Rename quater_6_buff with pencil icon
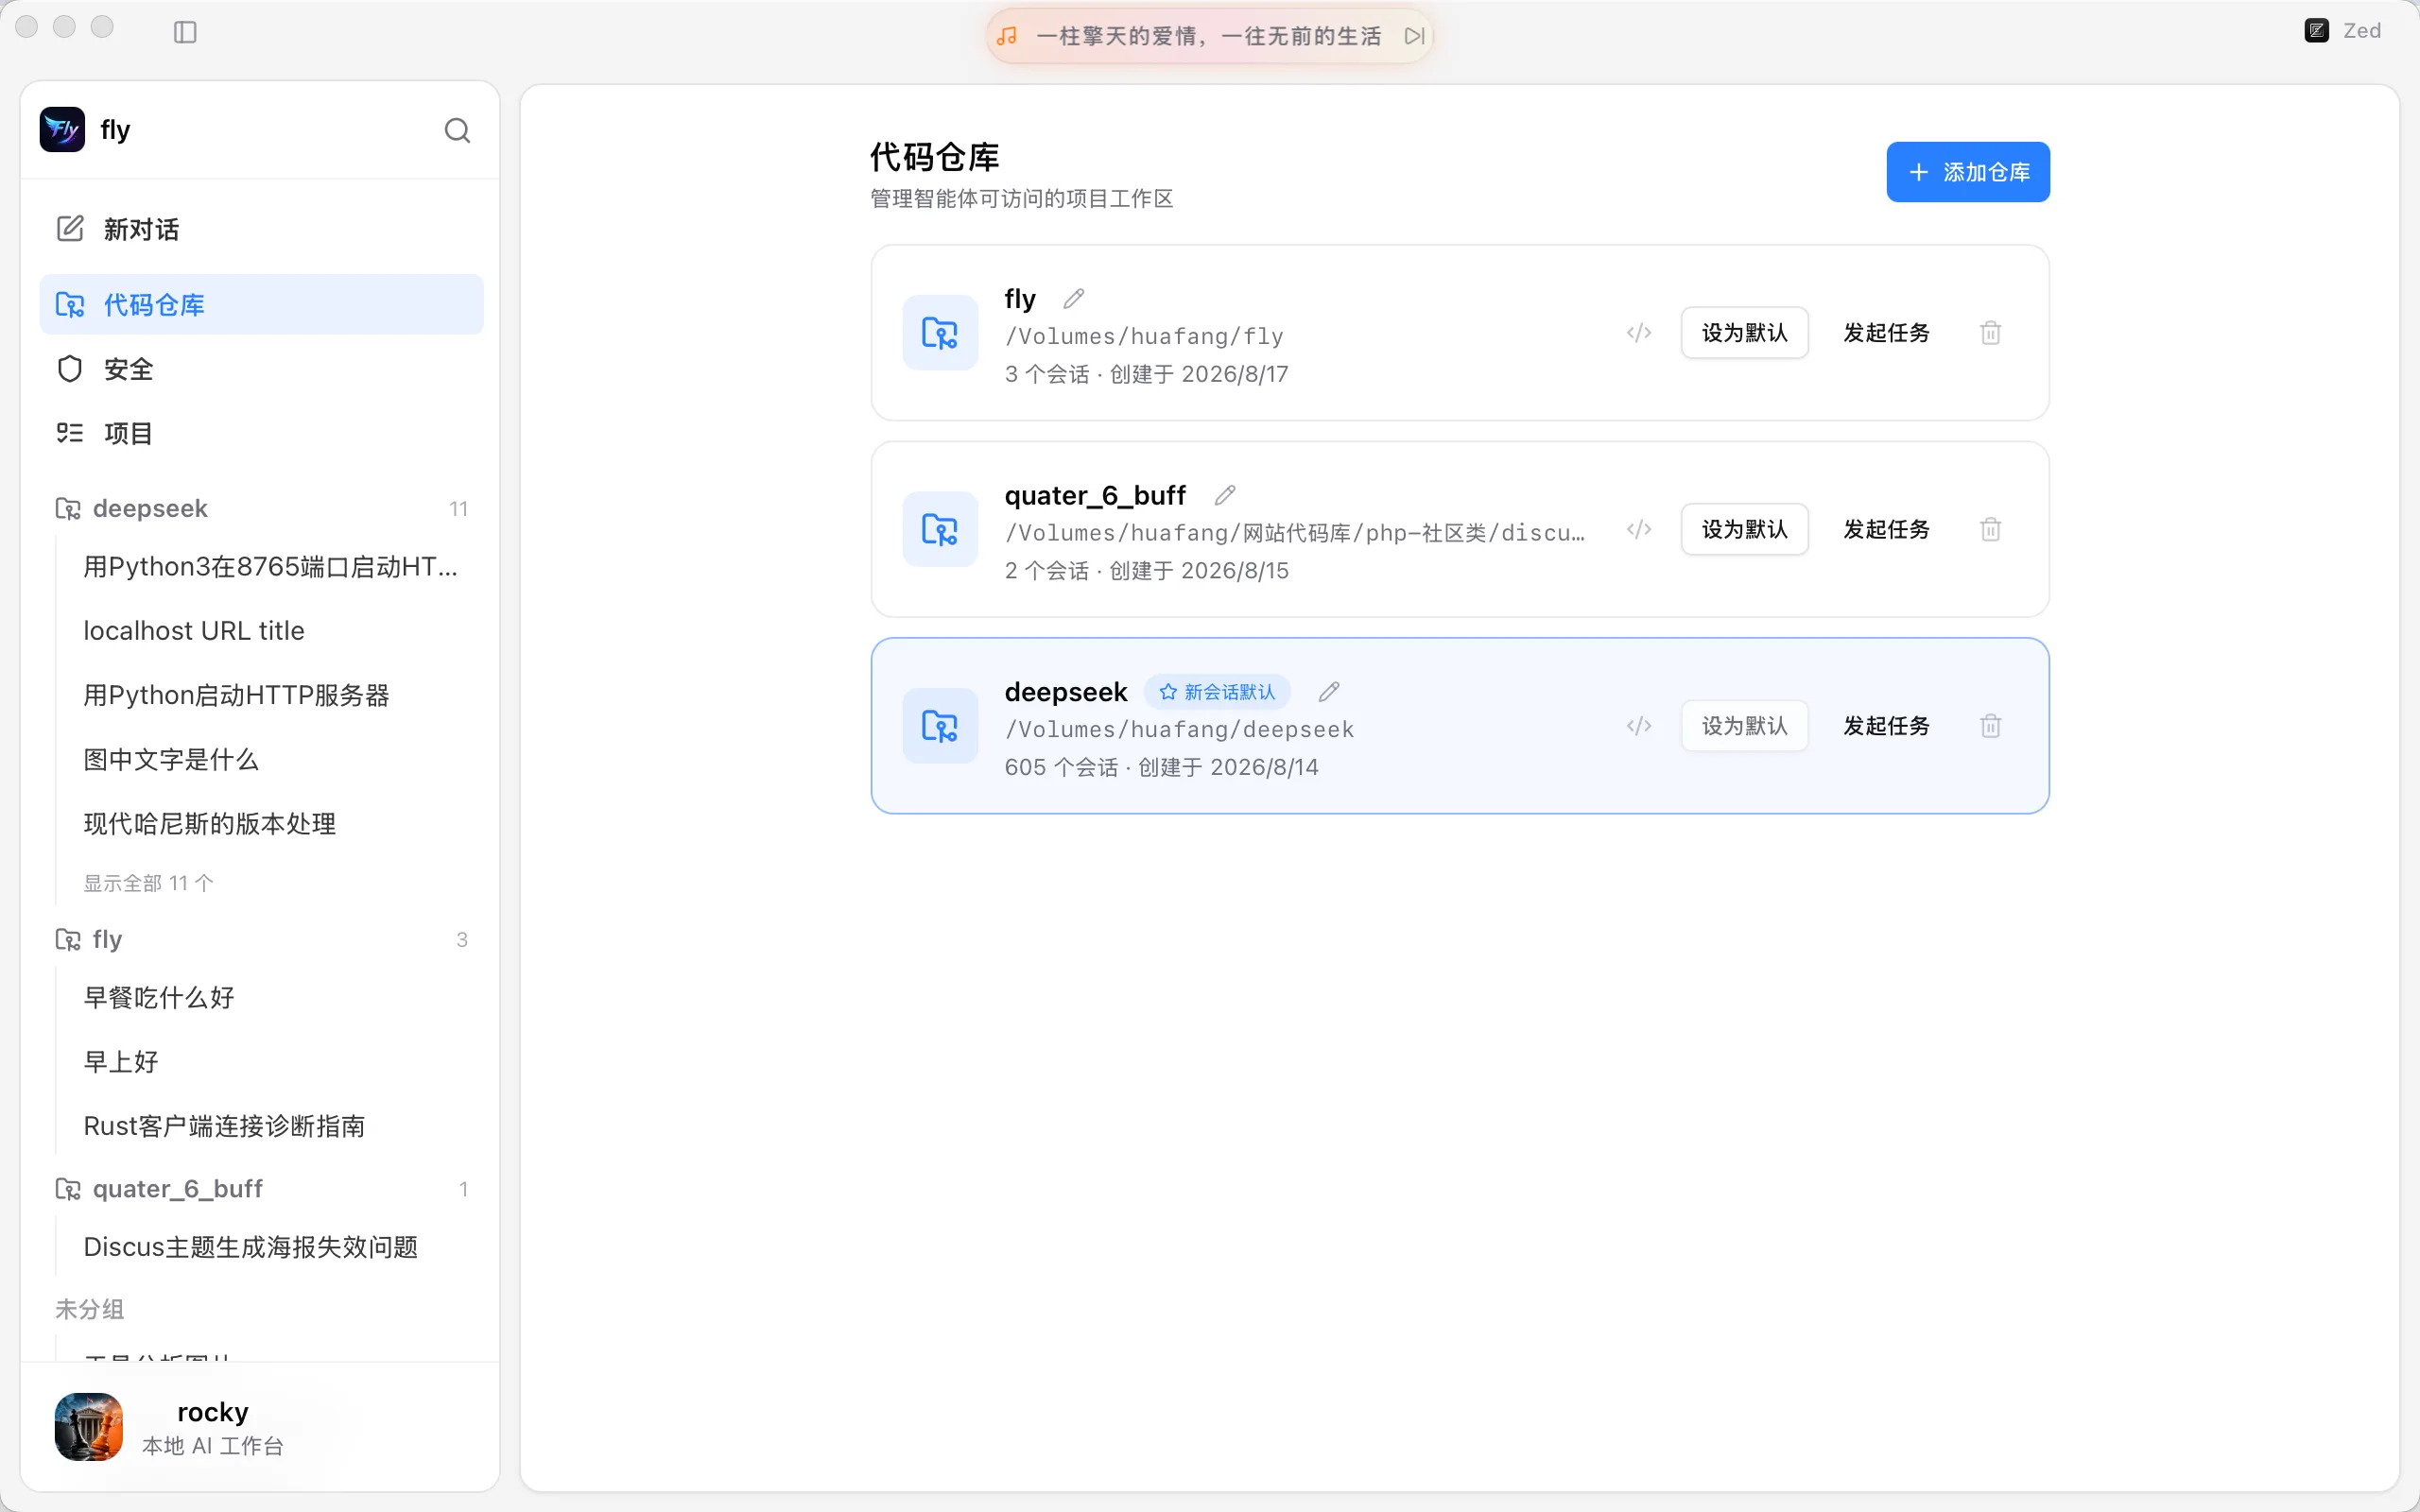The image size is (2420, 1512). (x=1225, y=495)
